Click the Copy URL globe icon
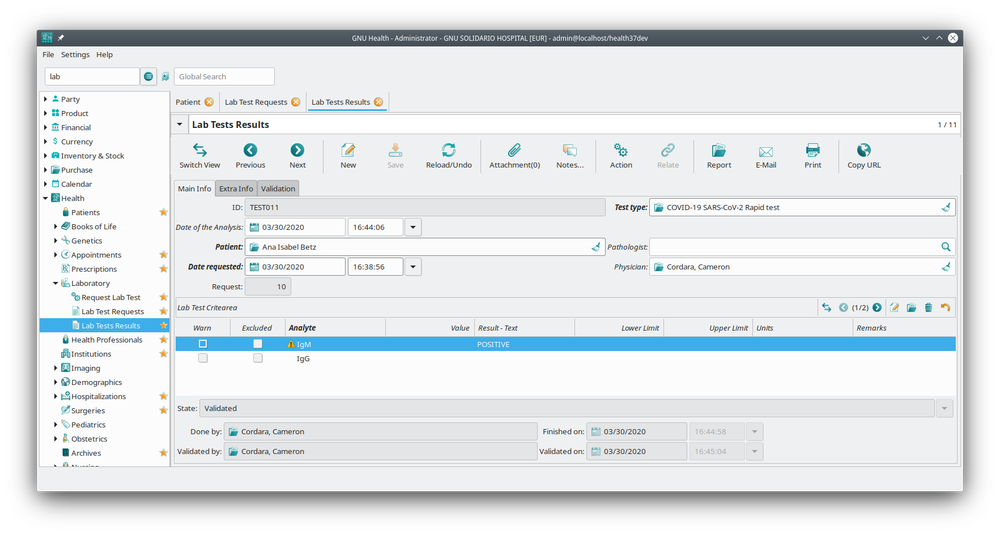This screenshot has width=1000, height=535. (864, 150)
